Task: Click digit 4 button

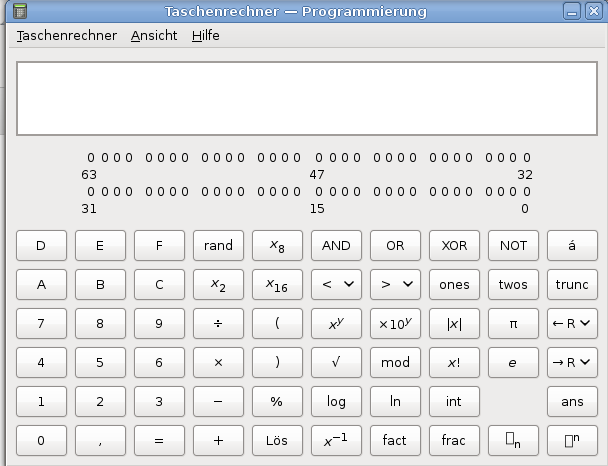Action: (41, 362)
